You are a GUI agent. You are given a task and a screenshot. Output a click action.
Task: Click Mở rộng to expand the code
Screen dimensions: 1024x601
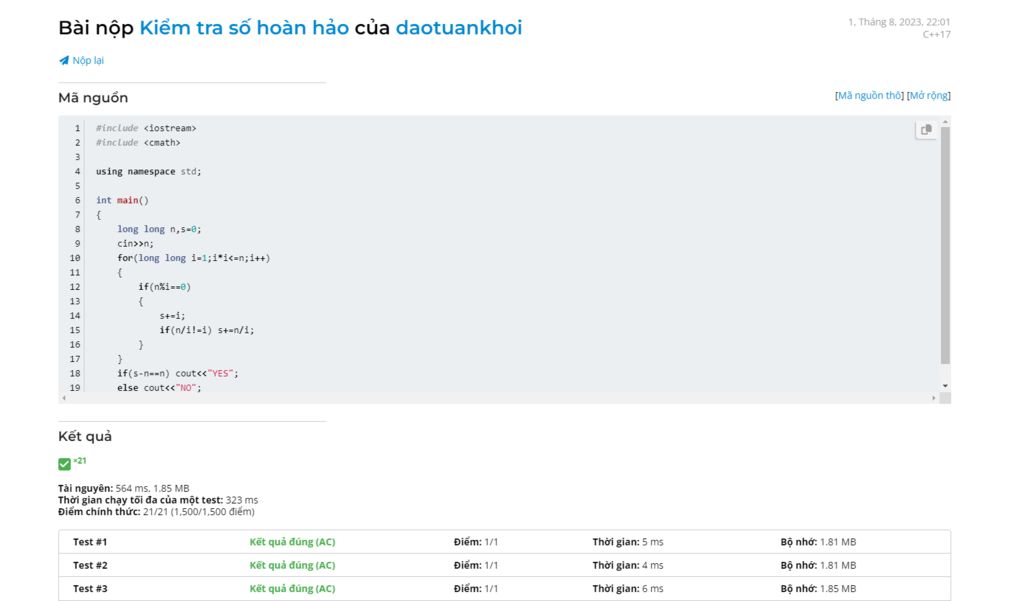[x=929, y=95]
